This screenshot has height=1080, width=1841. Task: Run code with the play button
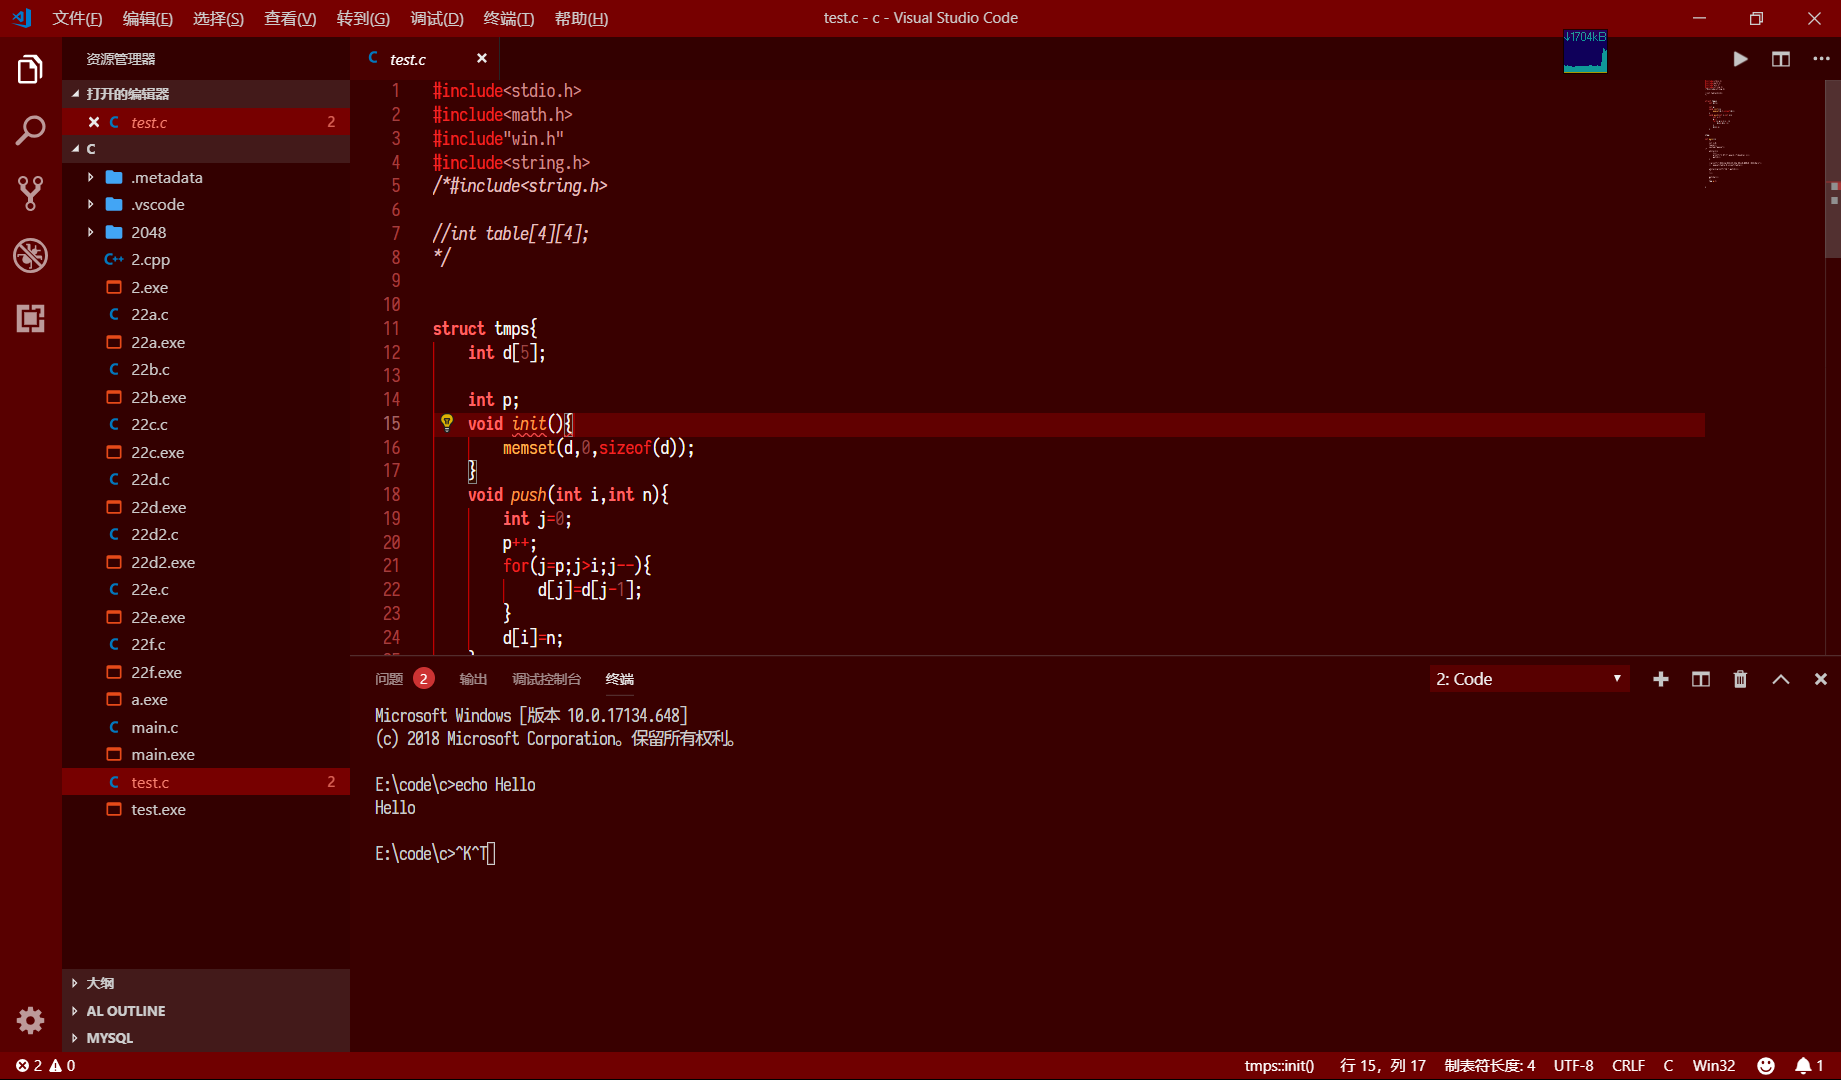(1740, 59)
